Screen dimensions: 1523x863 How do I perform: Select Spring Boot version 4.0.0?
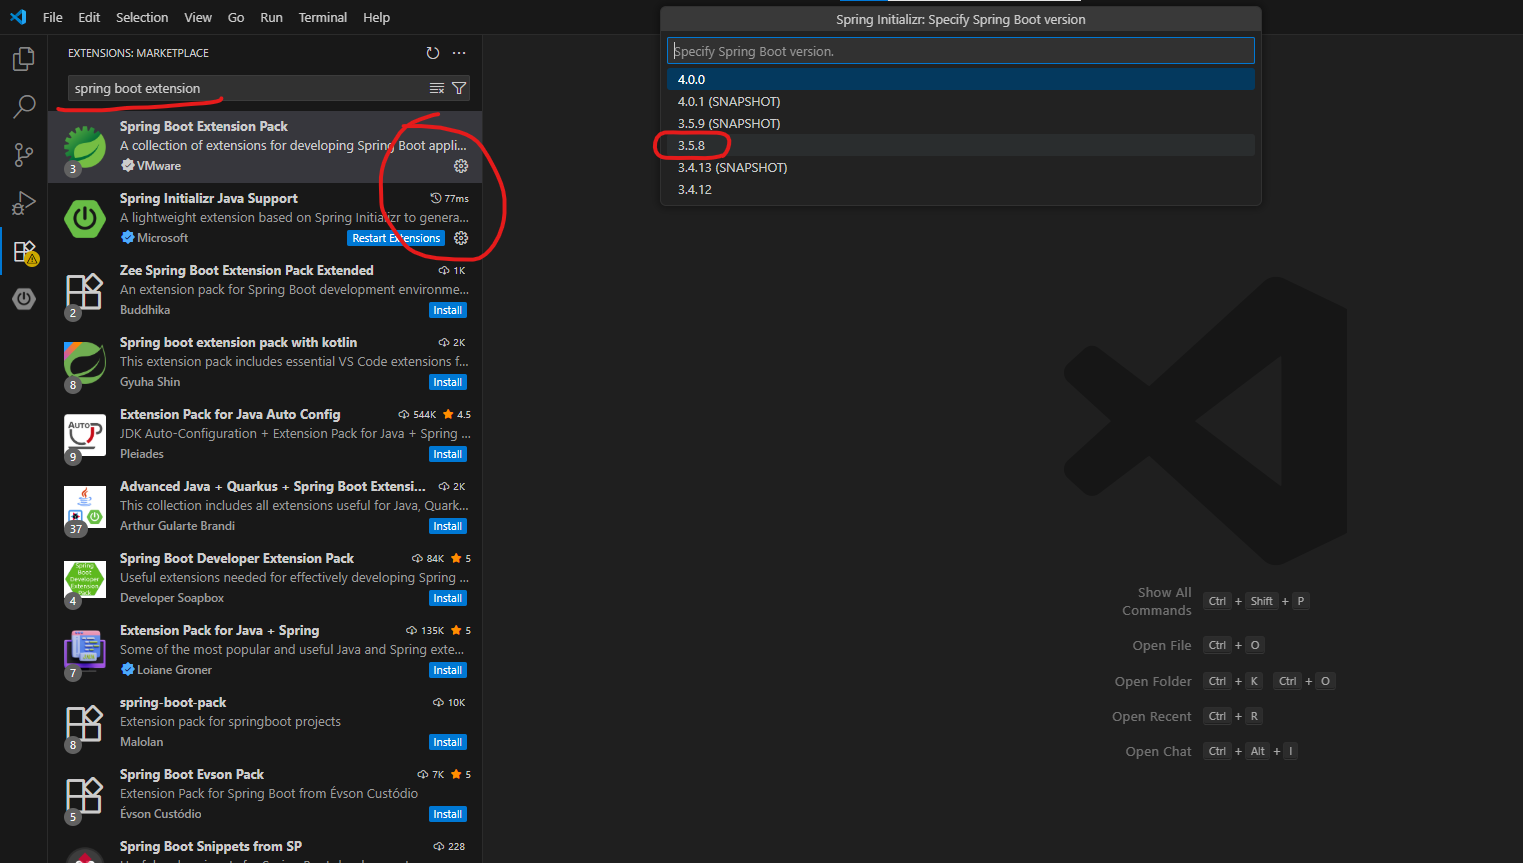click(961, 79)
